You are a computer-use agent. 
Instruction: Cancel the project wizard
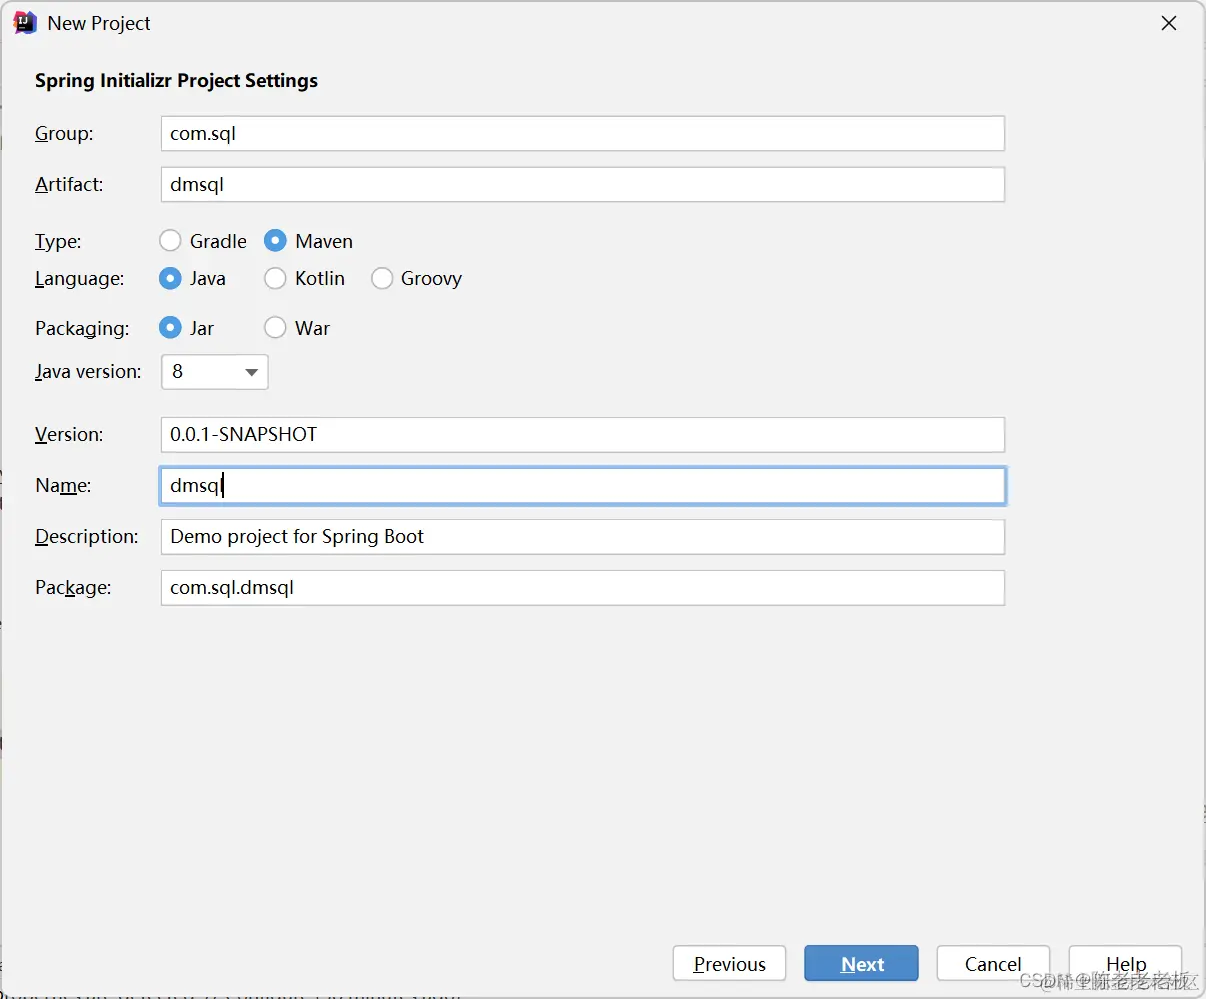coord(992,964)
